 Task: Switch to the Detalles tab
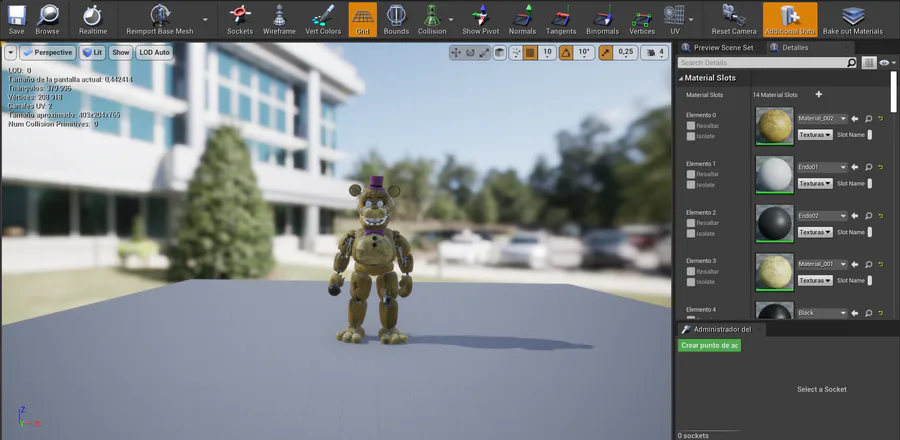coord(795,48)
